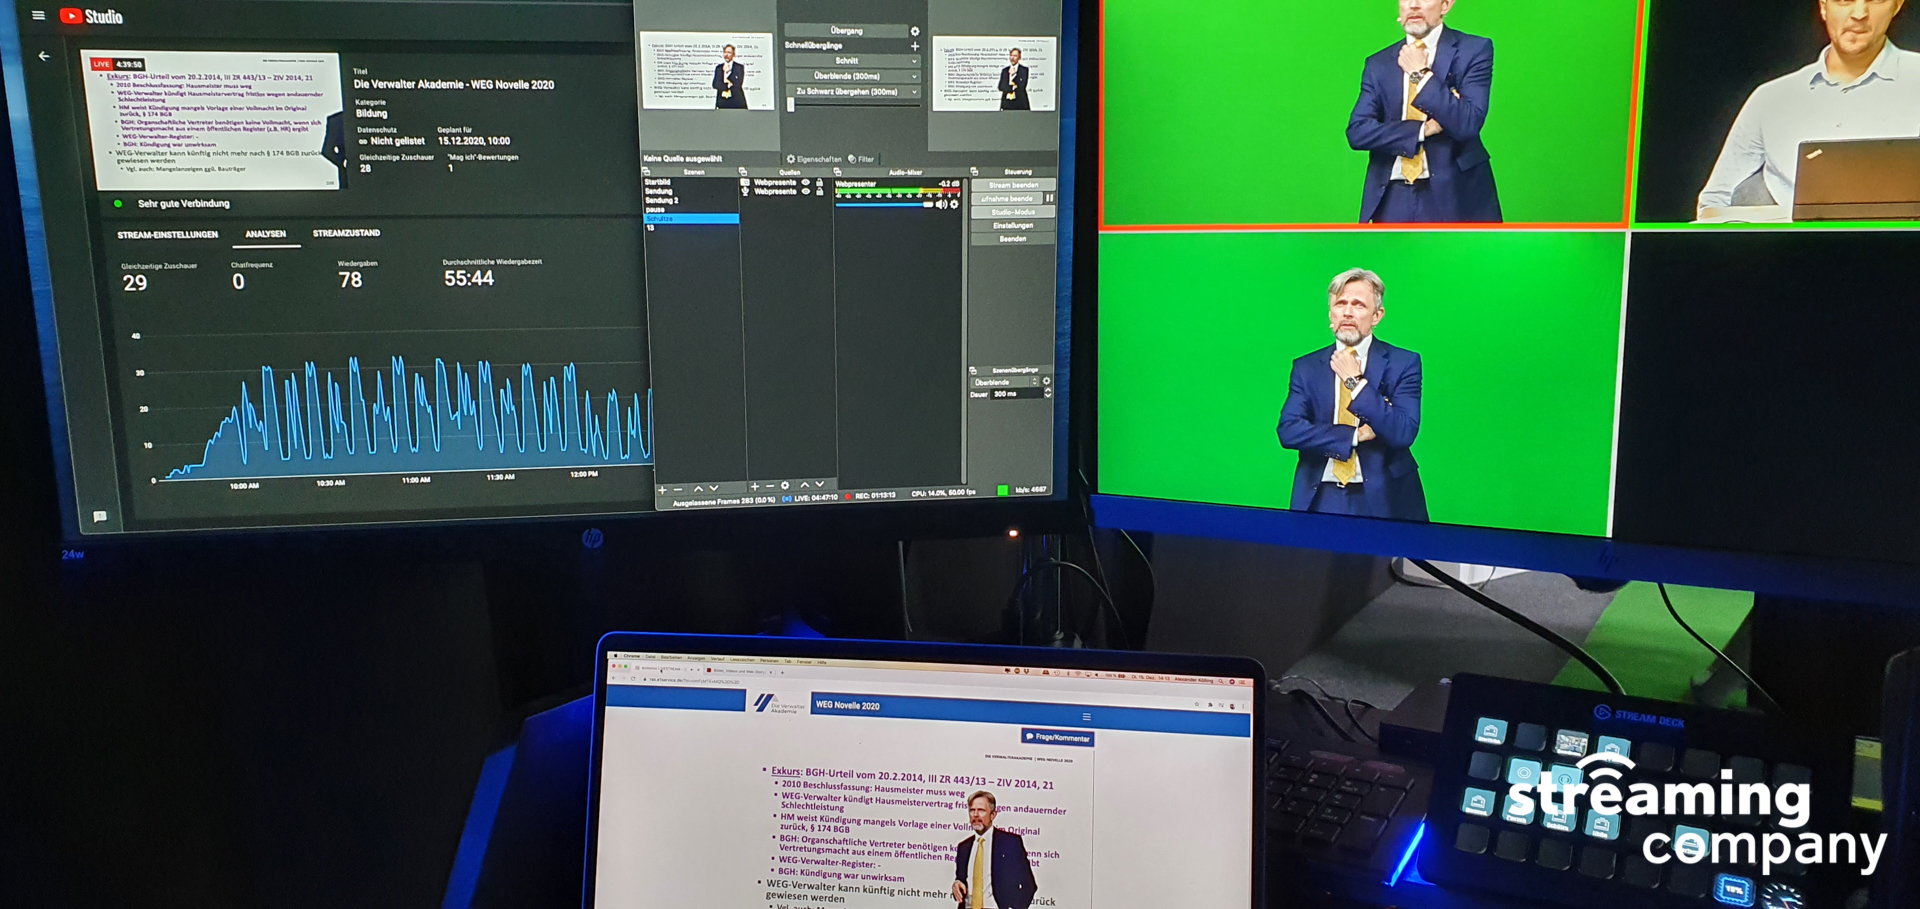1920x909 pixels.
Task: Open Eigenschaften for the selected source
Action: 814,159
